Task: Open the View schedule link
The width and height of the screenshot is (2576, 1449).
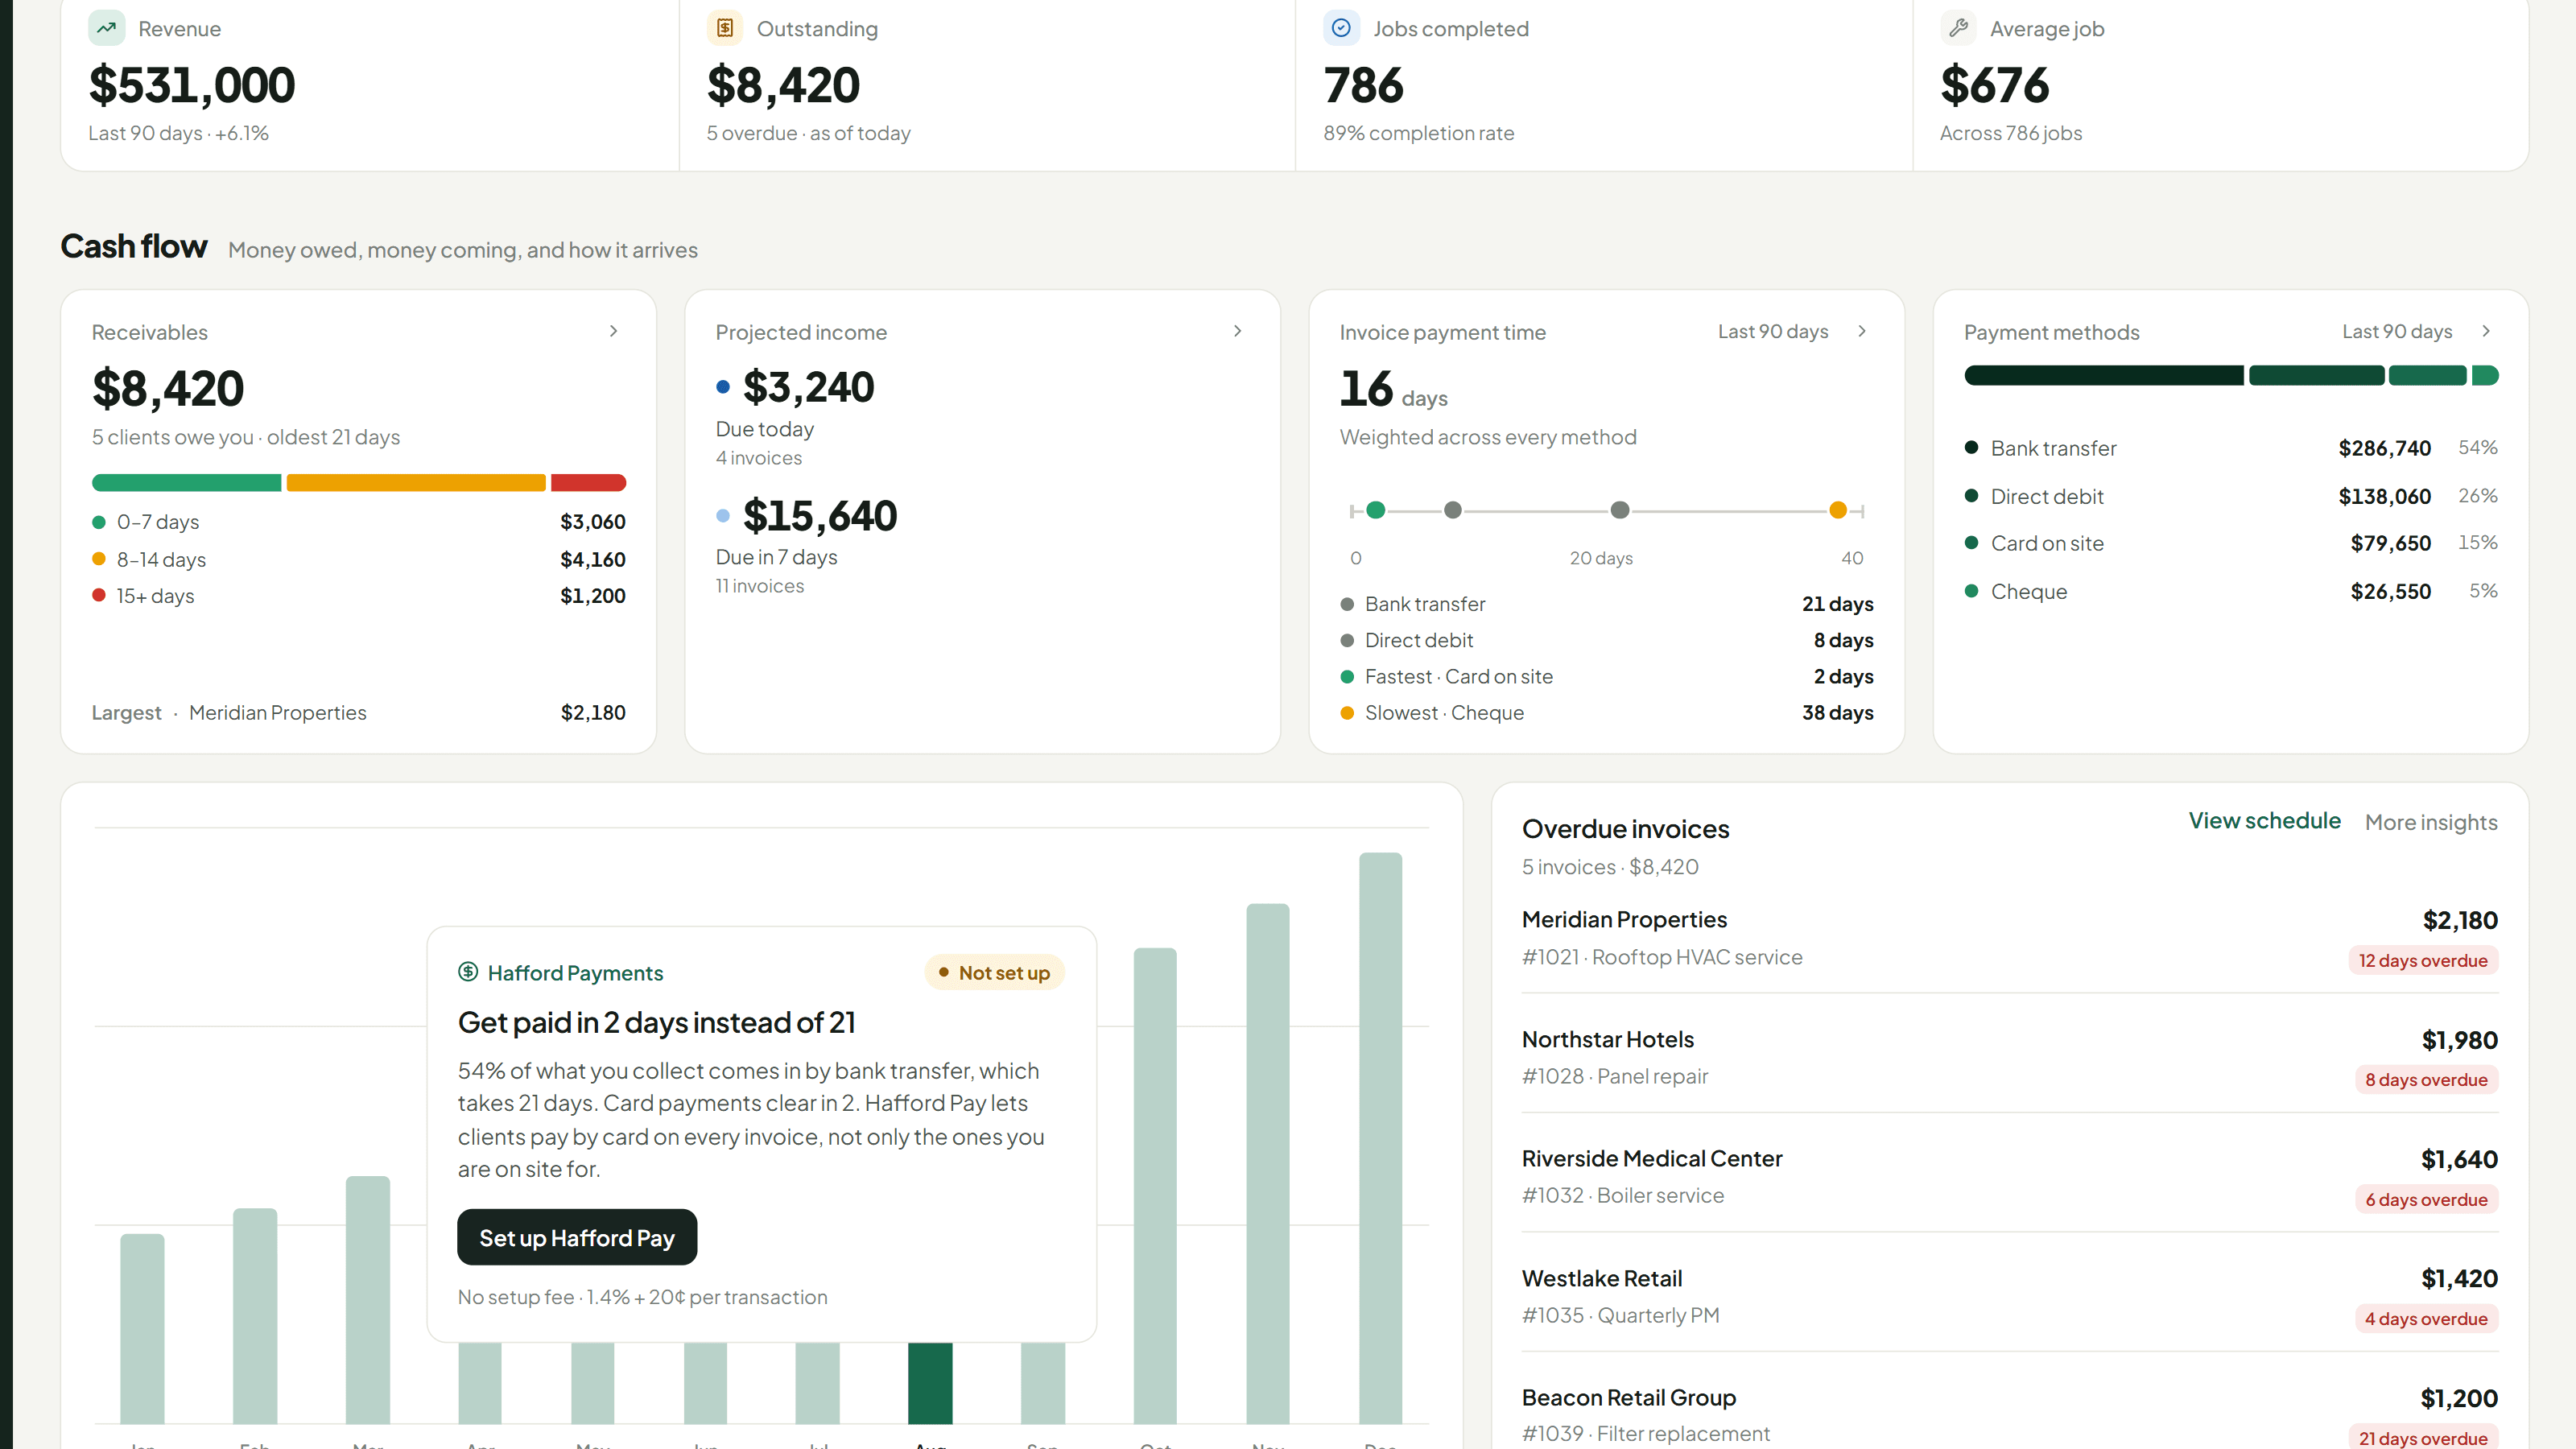Action: coord(2264,821)
